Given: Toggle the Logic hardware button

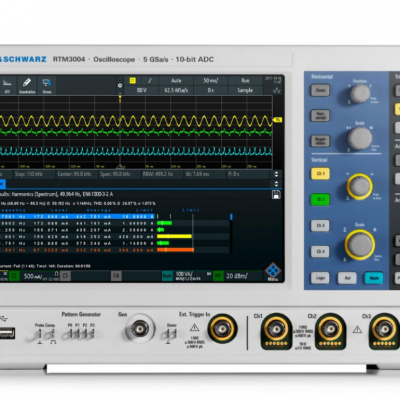Looking at the screenshot, I should click(320, 278).
